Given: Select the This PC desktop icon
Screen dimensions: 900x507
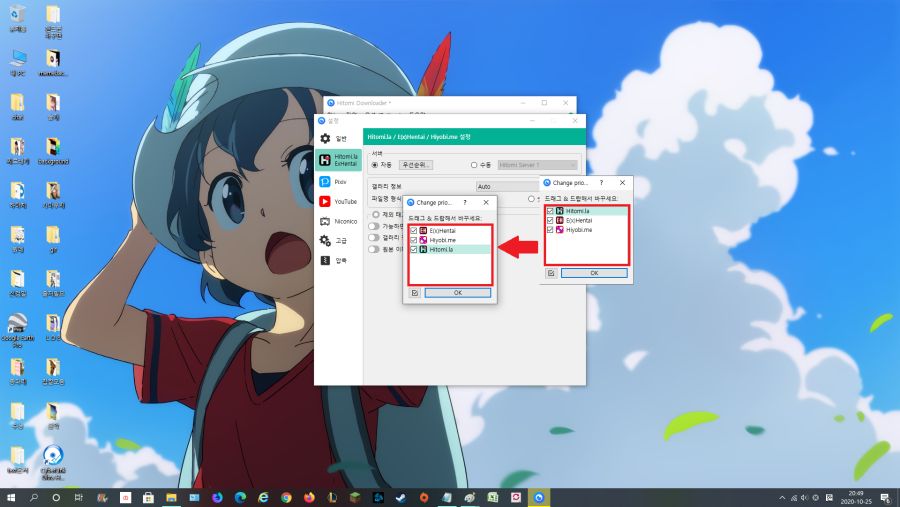Looking at the screenshot, I should pyautogui.click(x=17, y=62).
